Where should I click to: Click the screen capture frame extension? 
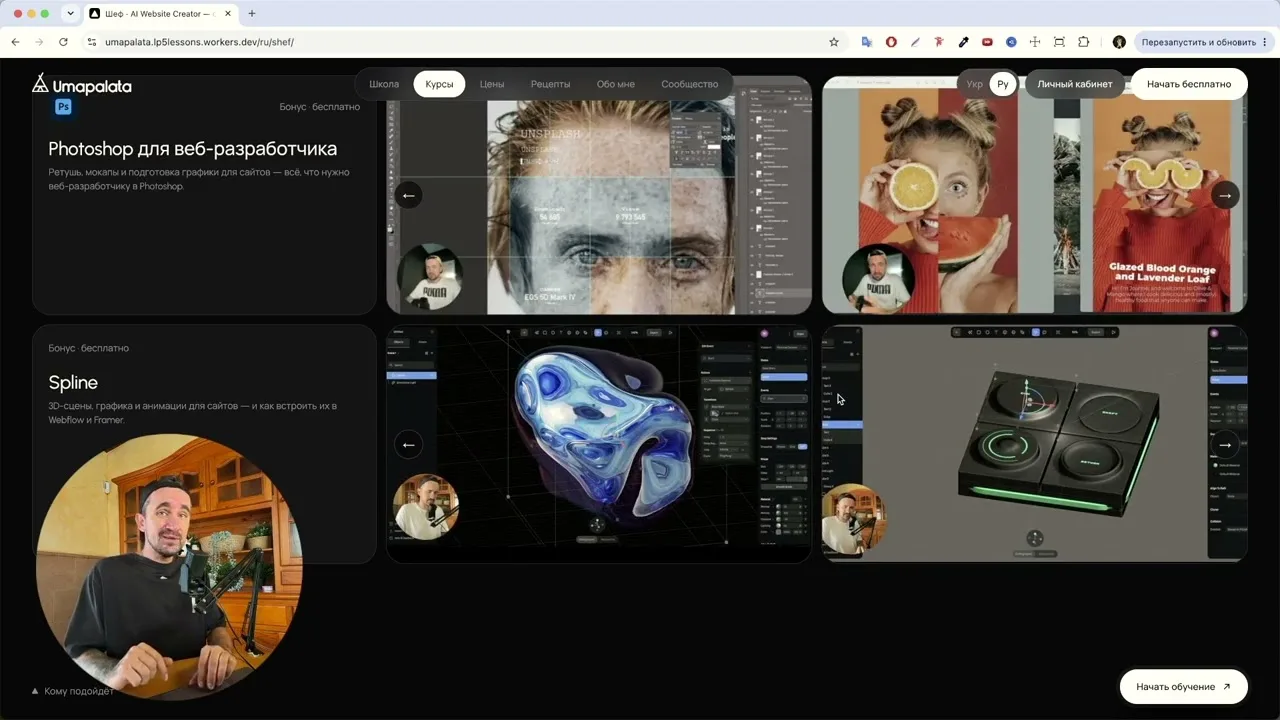click(x=1059, y=42)
